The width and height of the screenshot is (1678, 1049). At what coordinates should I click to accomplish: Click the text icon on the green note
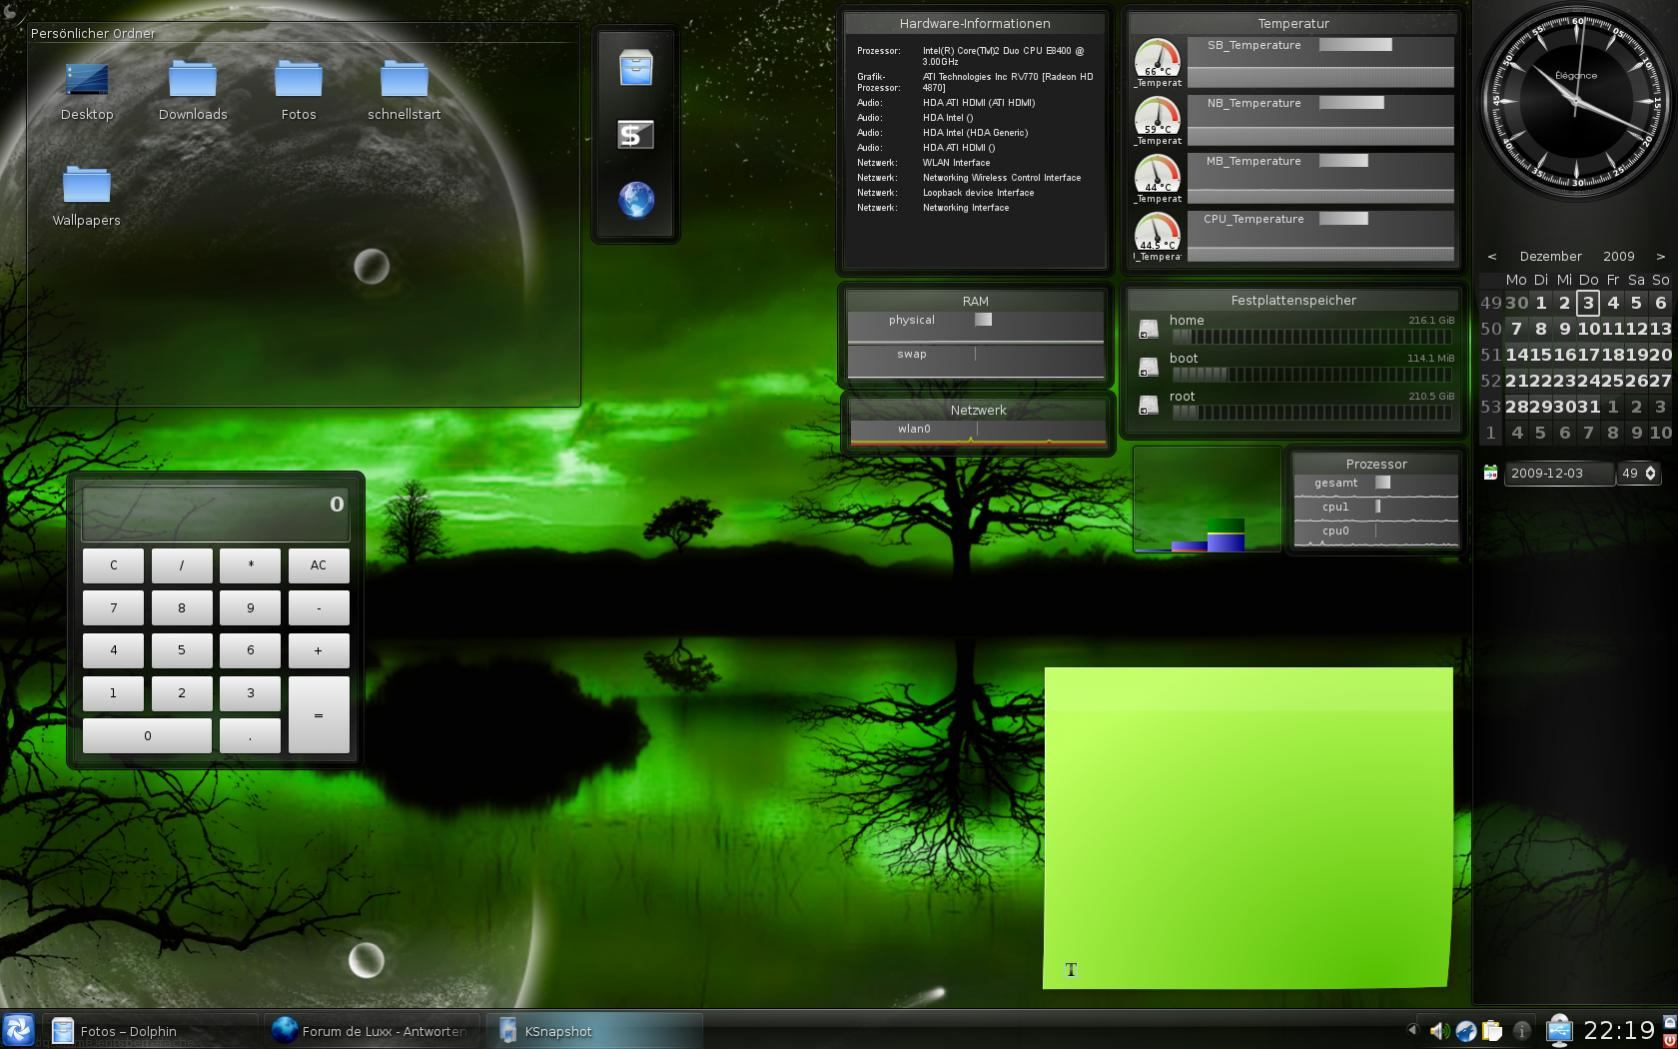tap(1071, 969)
